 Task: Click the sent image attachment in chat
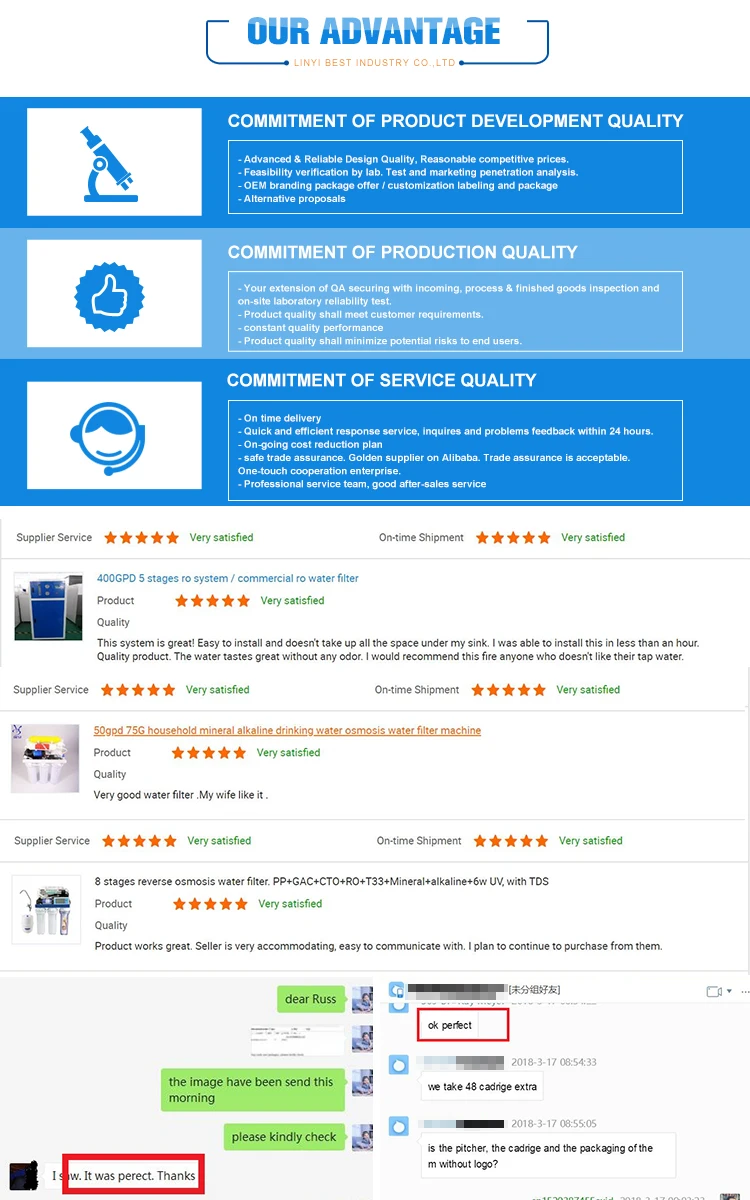click(x=297, y=1040)
